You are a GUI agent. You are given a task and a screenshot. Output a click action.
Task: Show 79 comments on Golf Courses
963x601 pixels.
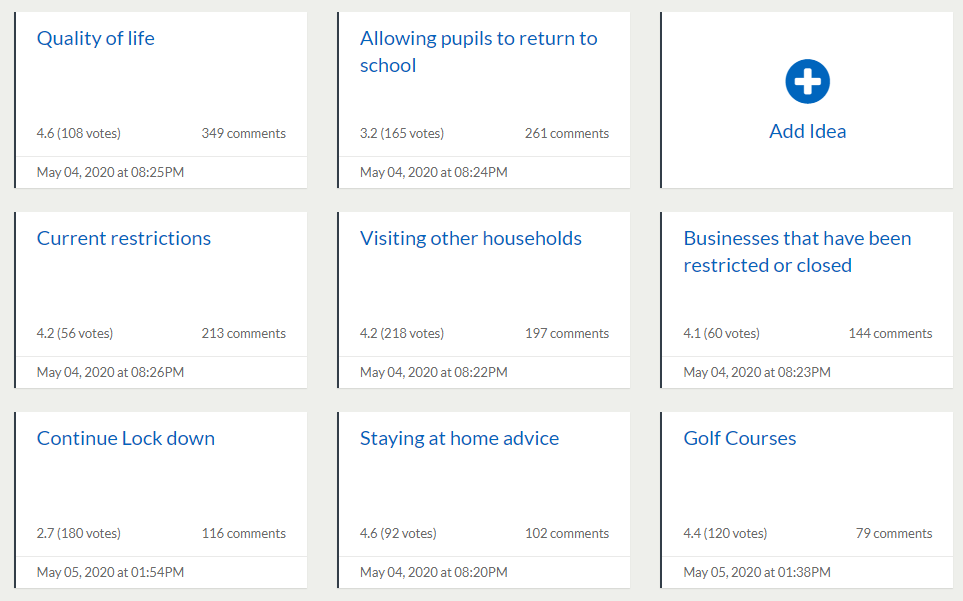point(894,534)
